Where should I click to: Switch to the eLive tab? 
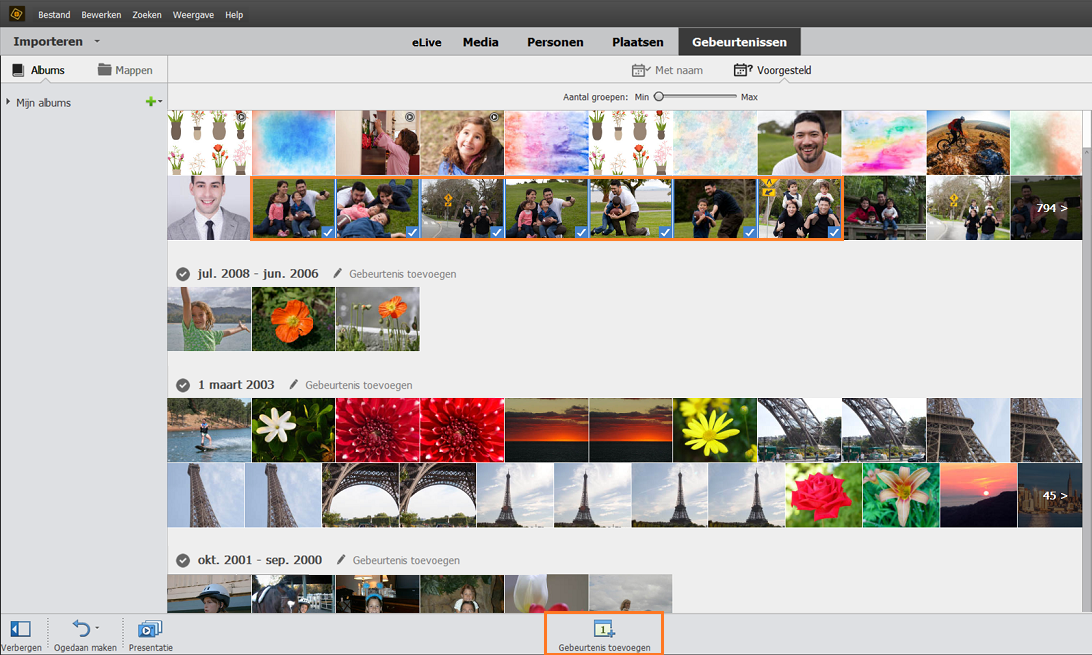[426, 42]
